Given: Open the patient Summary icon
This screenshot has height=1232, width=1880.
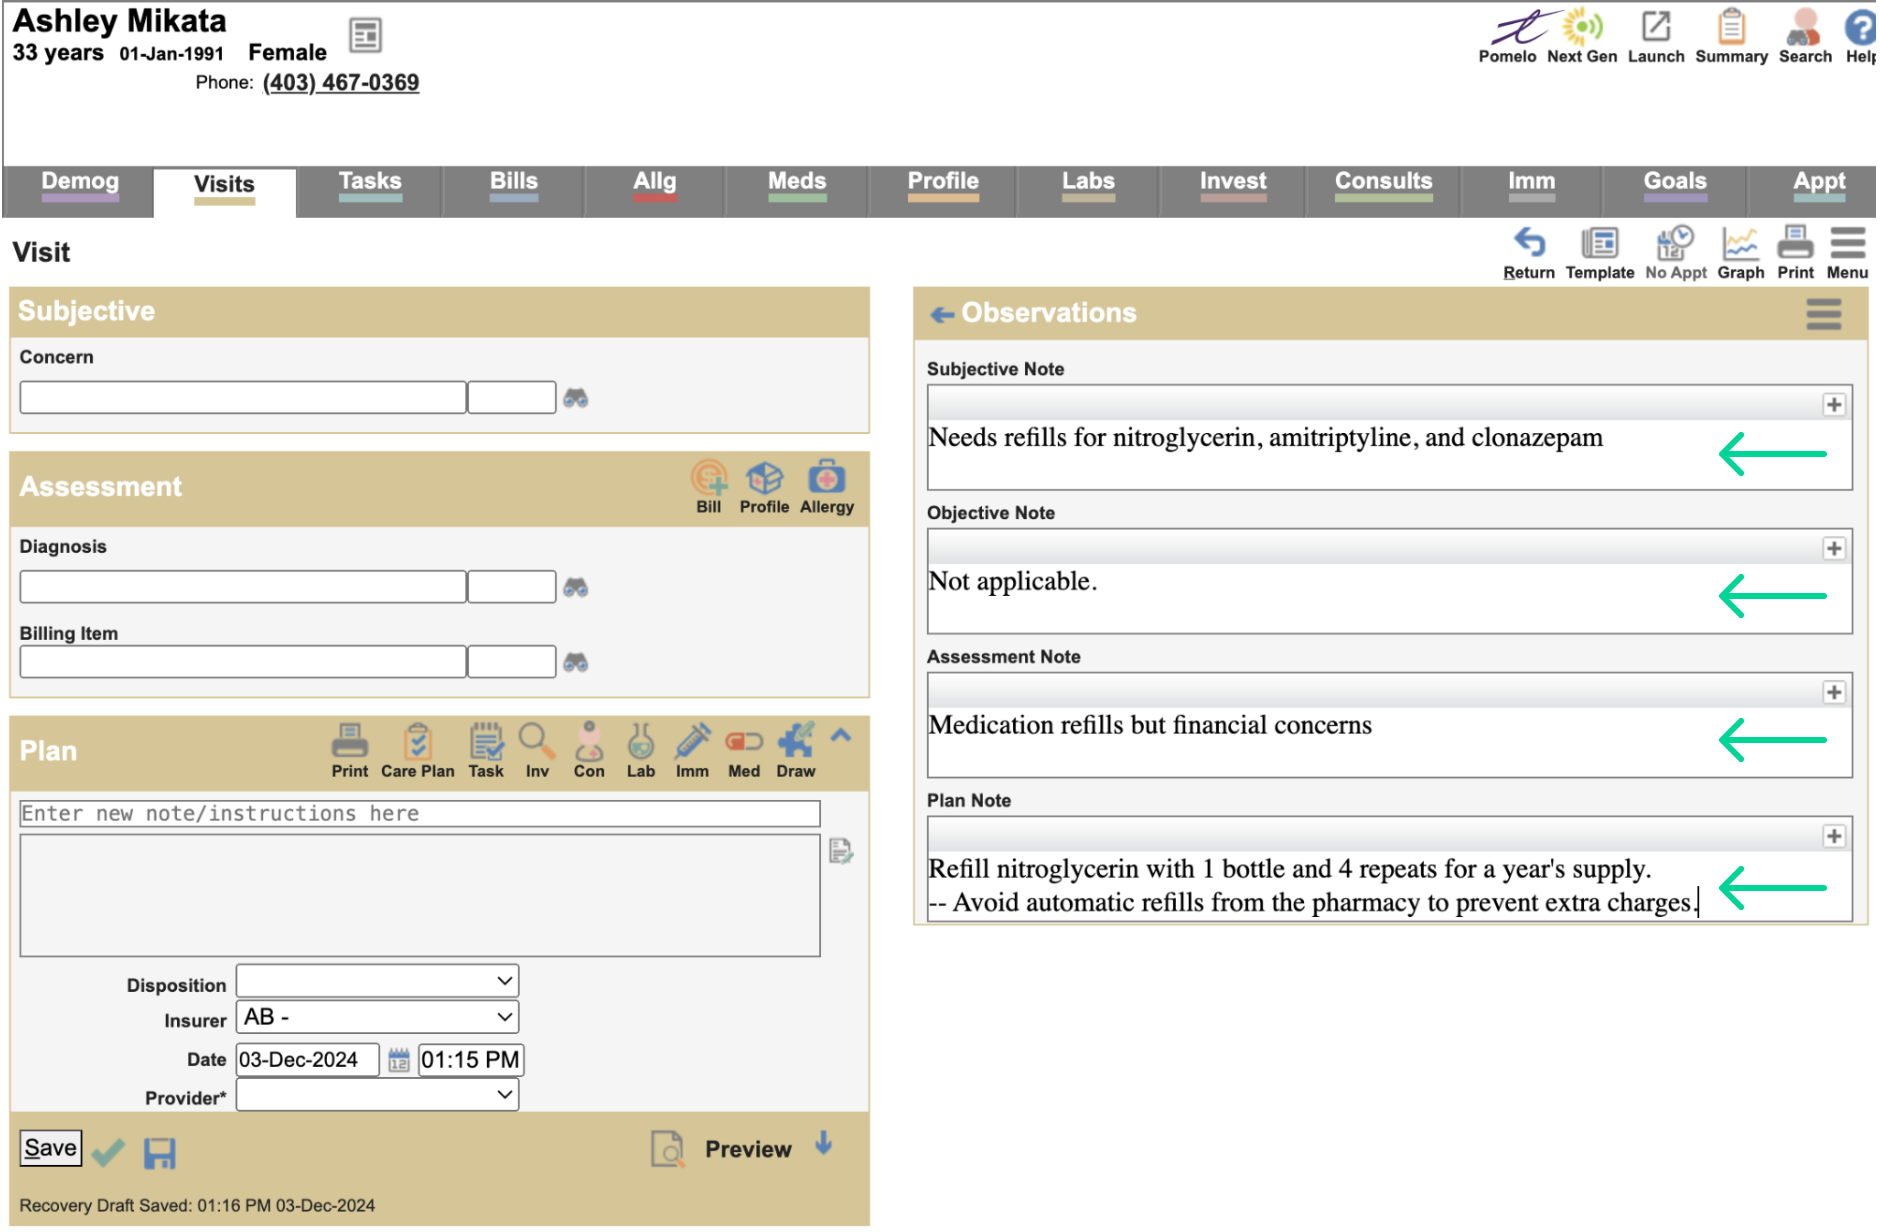Looking at the screenshot, I should point(1731,38).
